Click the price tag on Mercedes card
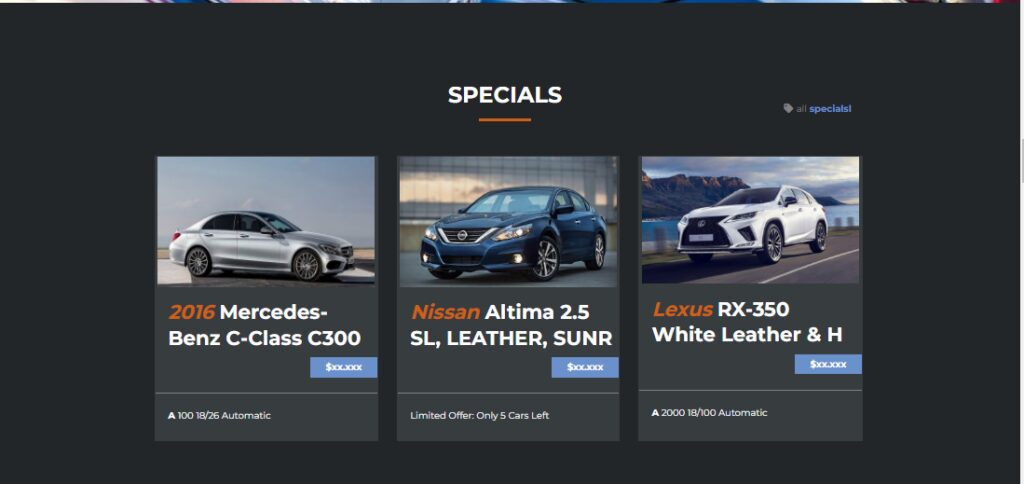This screenshot has width=1024, height=484. click(344, 367)
